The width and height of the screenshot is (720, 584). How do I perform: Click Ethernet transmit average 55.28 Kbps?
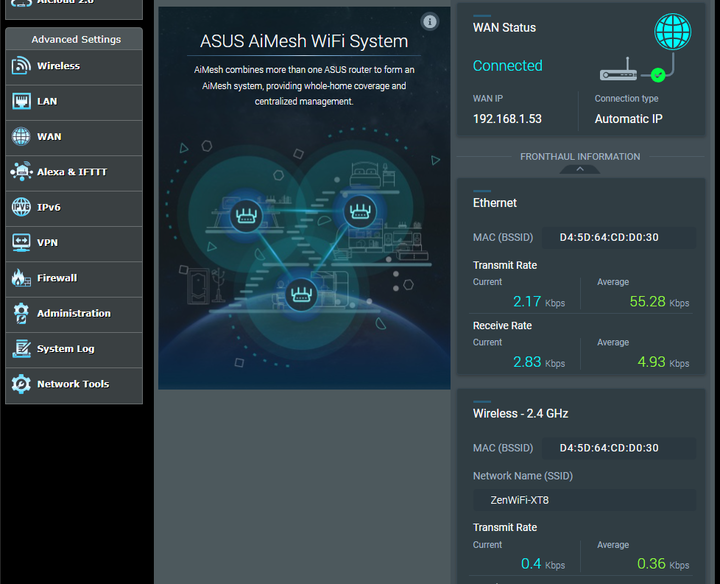pyautogui.click(x=659, y=302)
